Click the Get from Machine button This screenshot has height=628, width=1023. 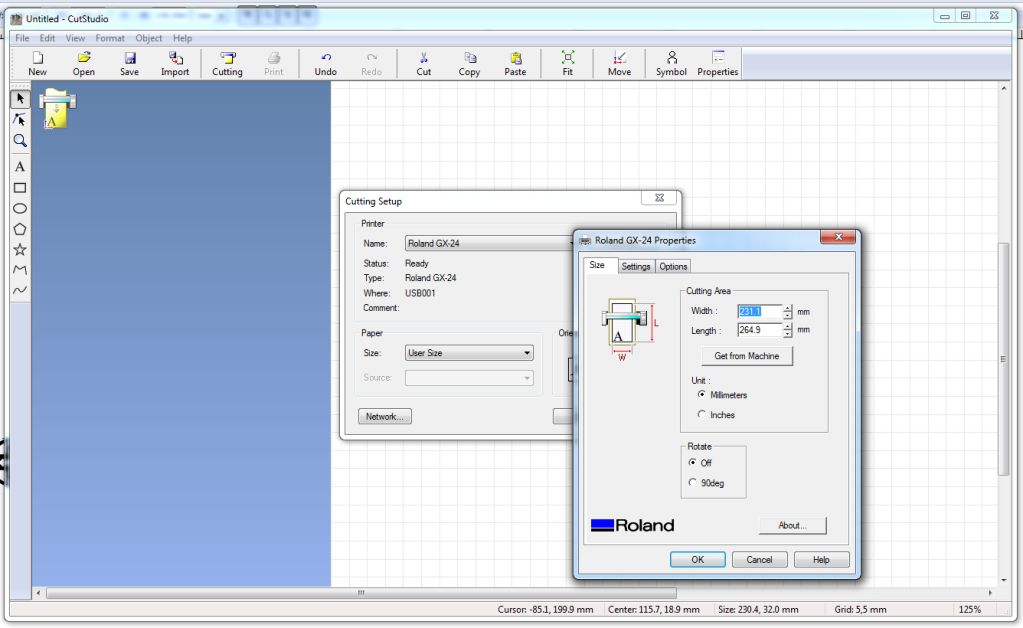[746, 356]
